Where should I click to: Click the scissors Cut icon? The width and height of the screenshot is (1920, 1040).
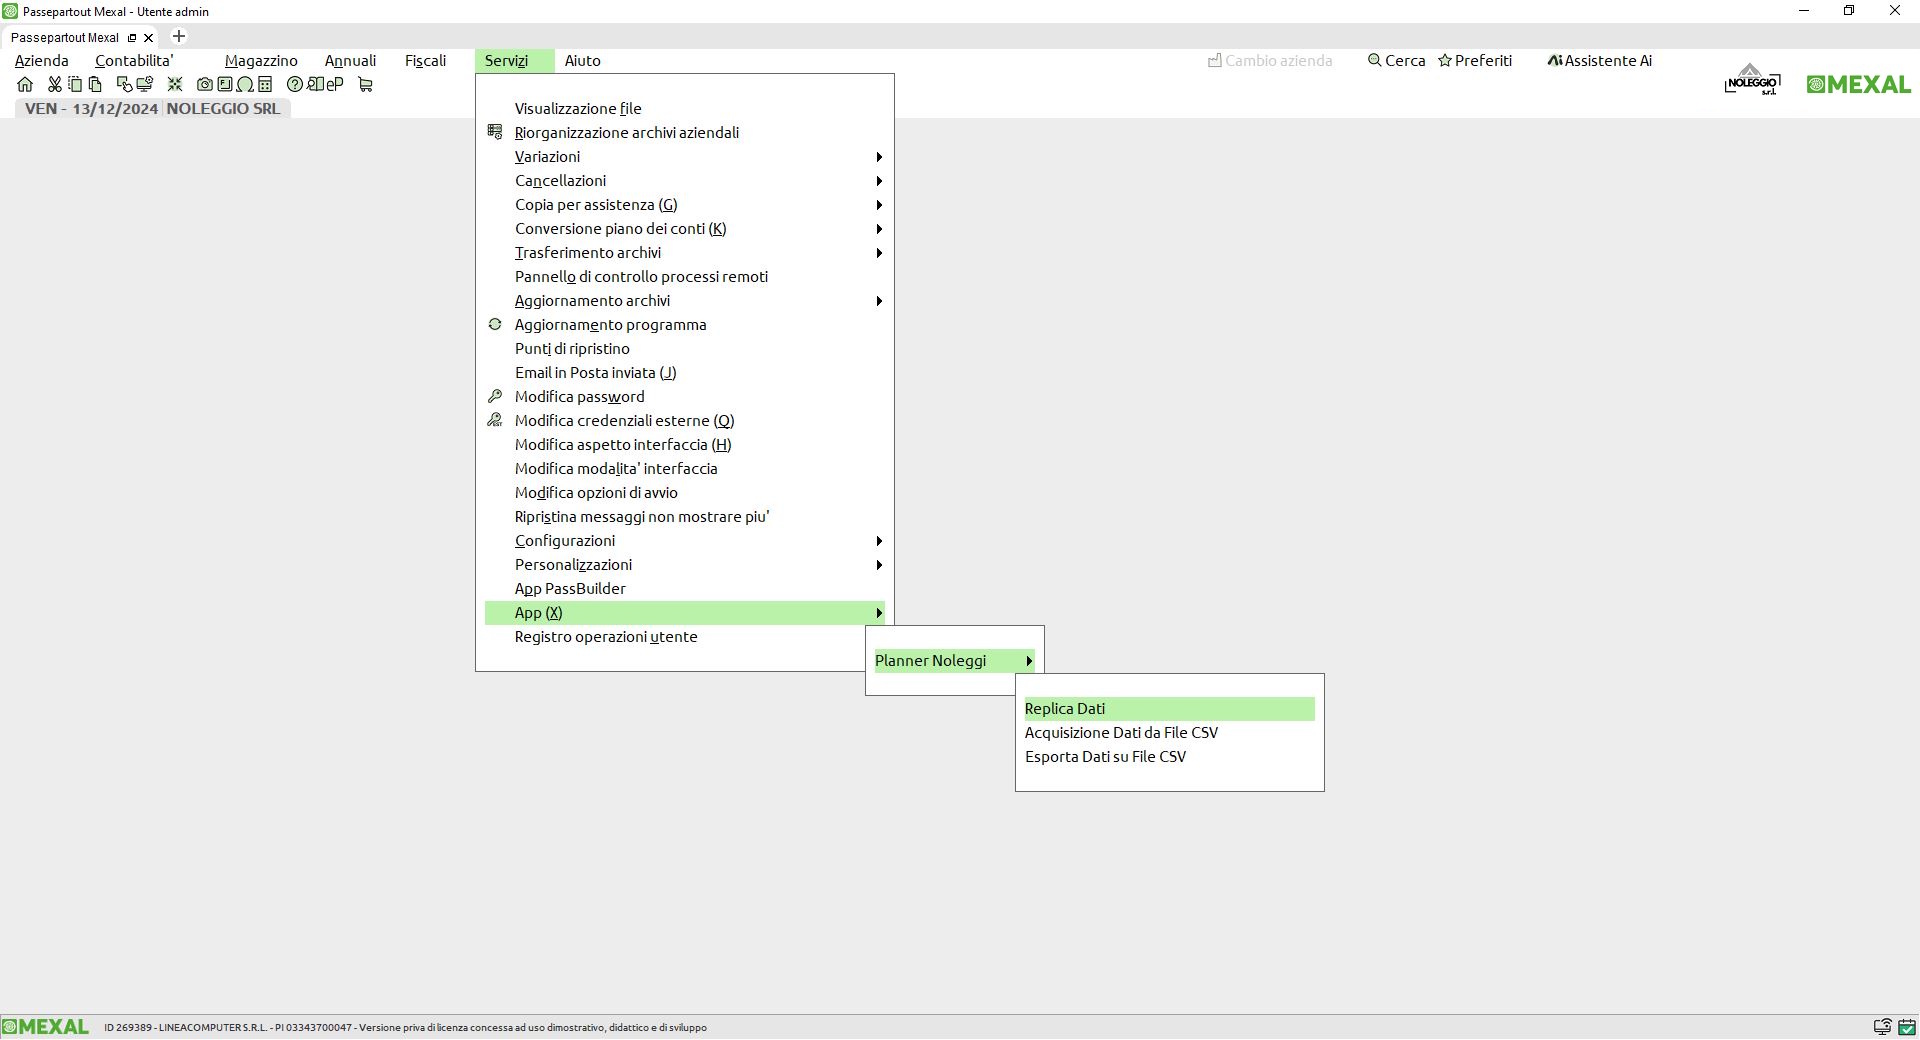tap(55, 85)
